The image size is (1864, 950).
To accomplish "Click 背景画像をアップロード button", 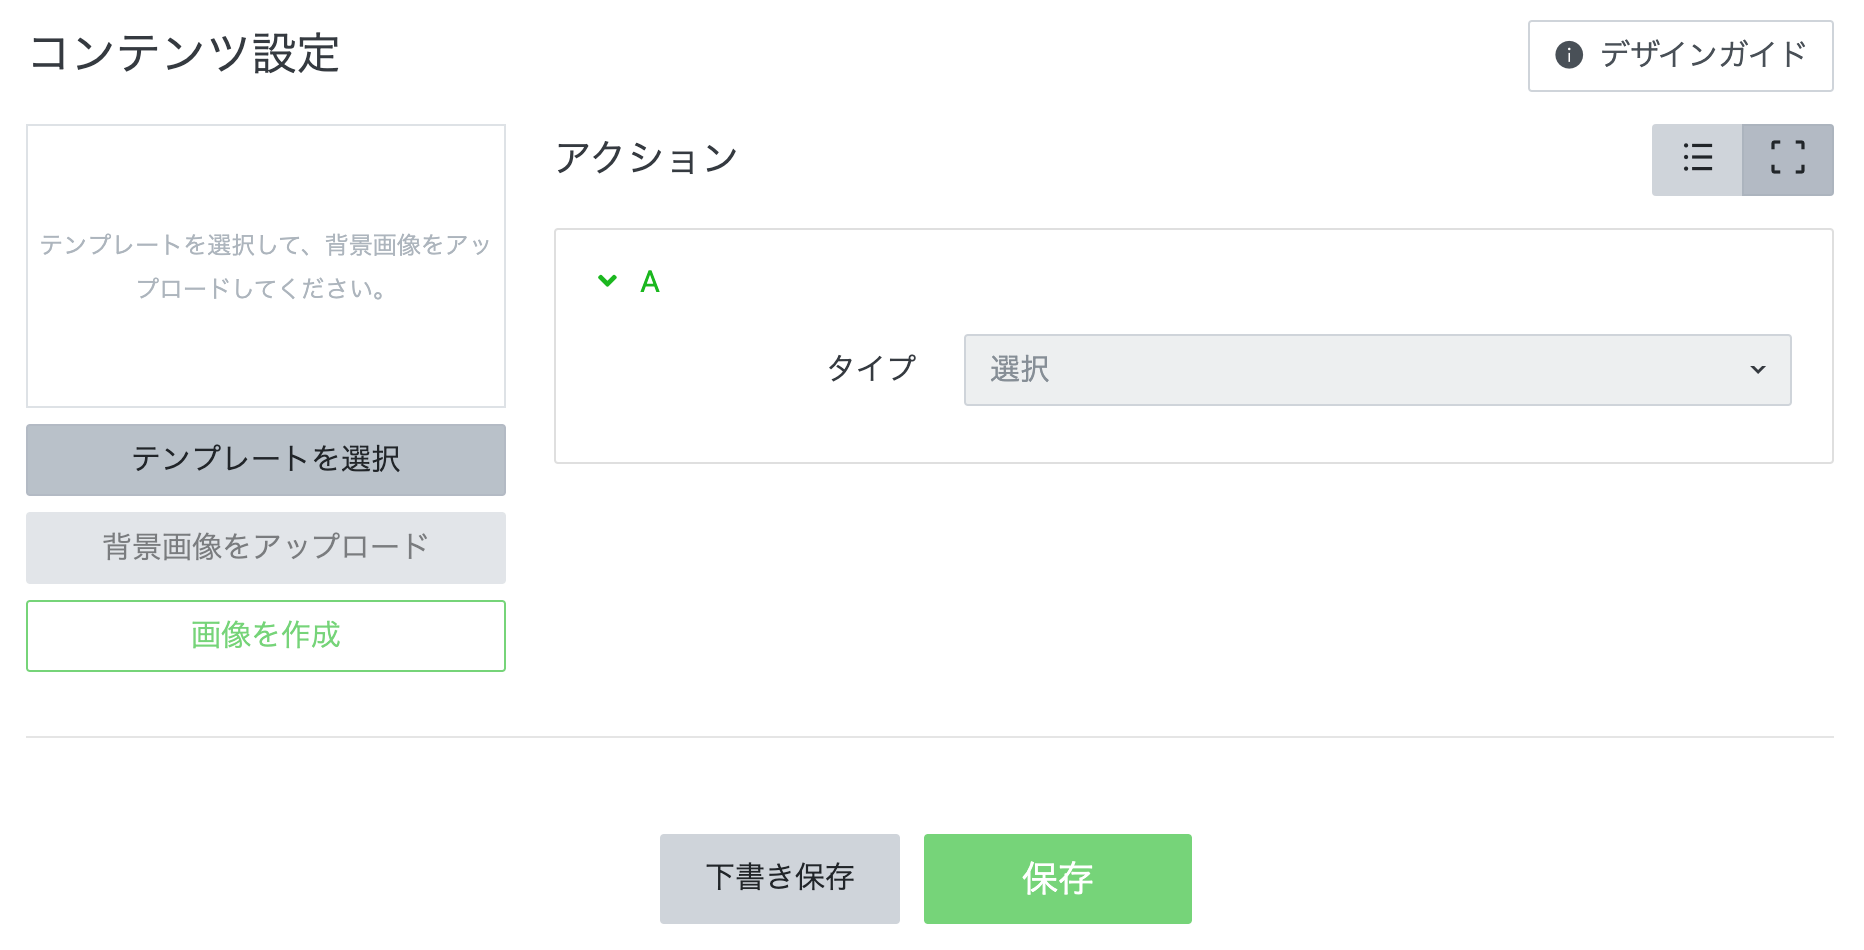I will [266, 547].
